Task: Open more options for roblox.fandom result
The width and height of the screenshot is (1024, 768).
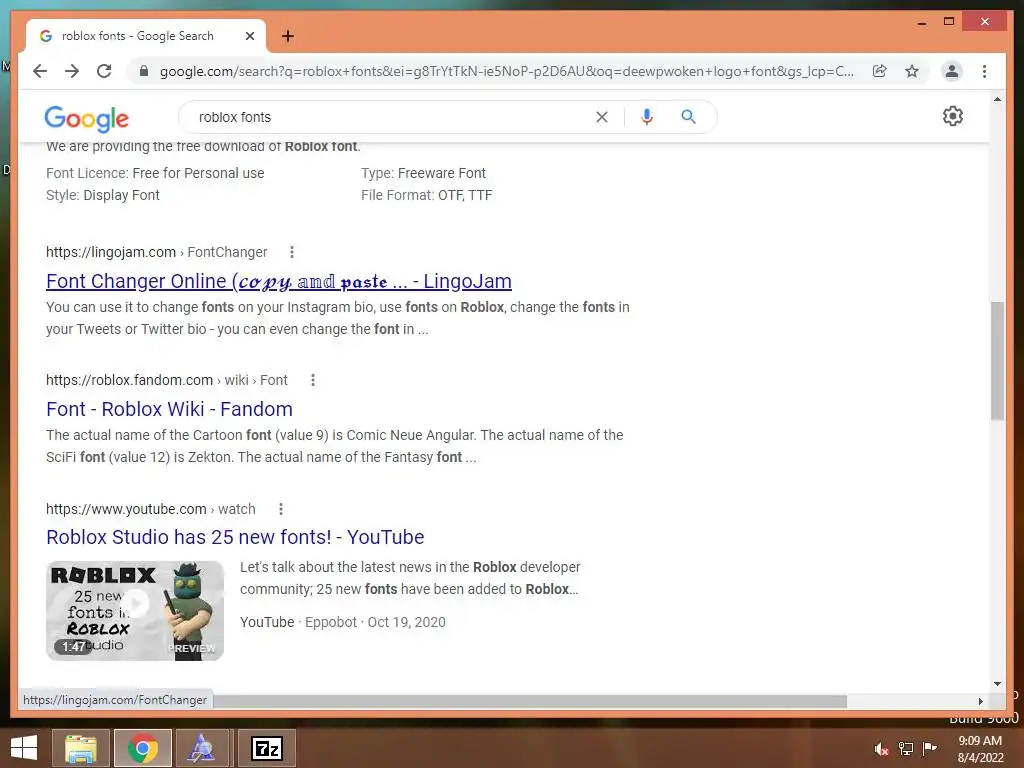Action: pos(313,380)
